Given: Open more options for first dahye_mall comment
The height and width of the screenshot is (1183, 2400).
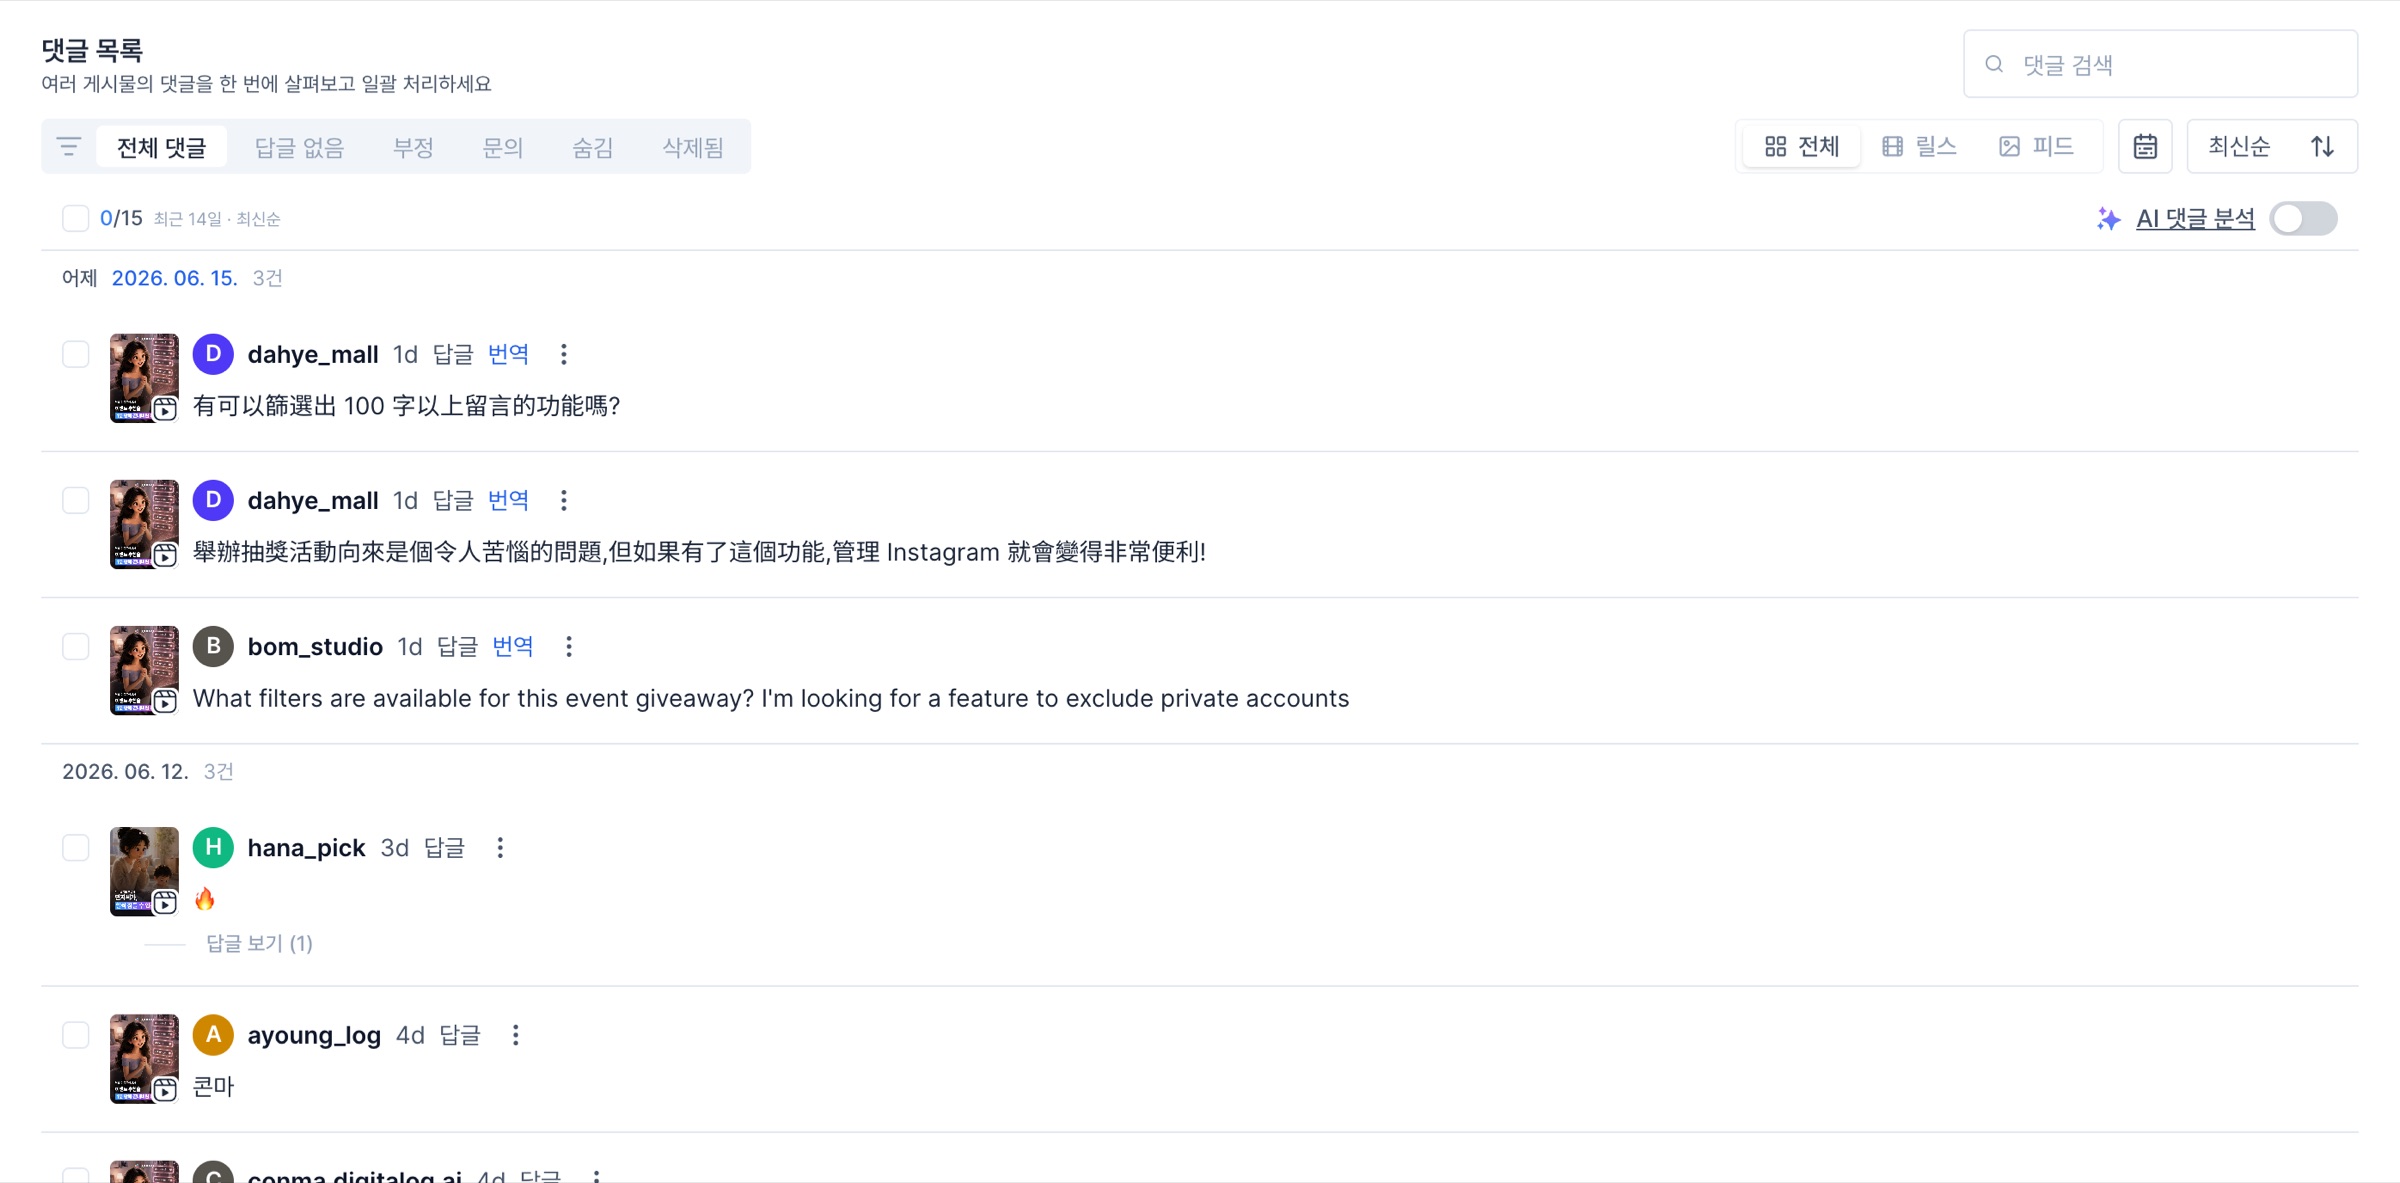Looking at the screenshot, I should point(564,354).
